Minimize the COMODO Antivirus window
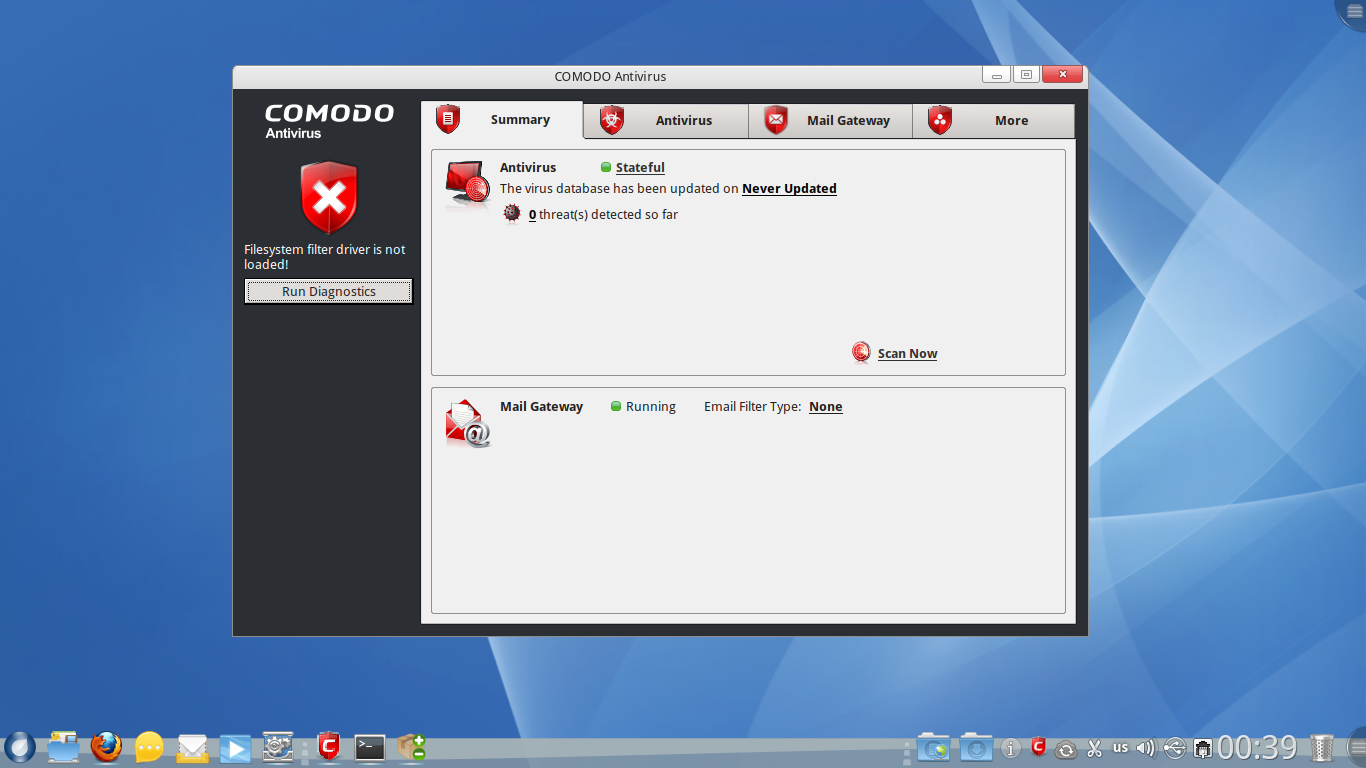This screenshot has height=768, width=1366. coord(996,75)
